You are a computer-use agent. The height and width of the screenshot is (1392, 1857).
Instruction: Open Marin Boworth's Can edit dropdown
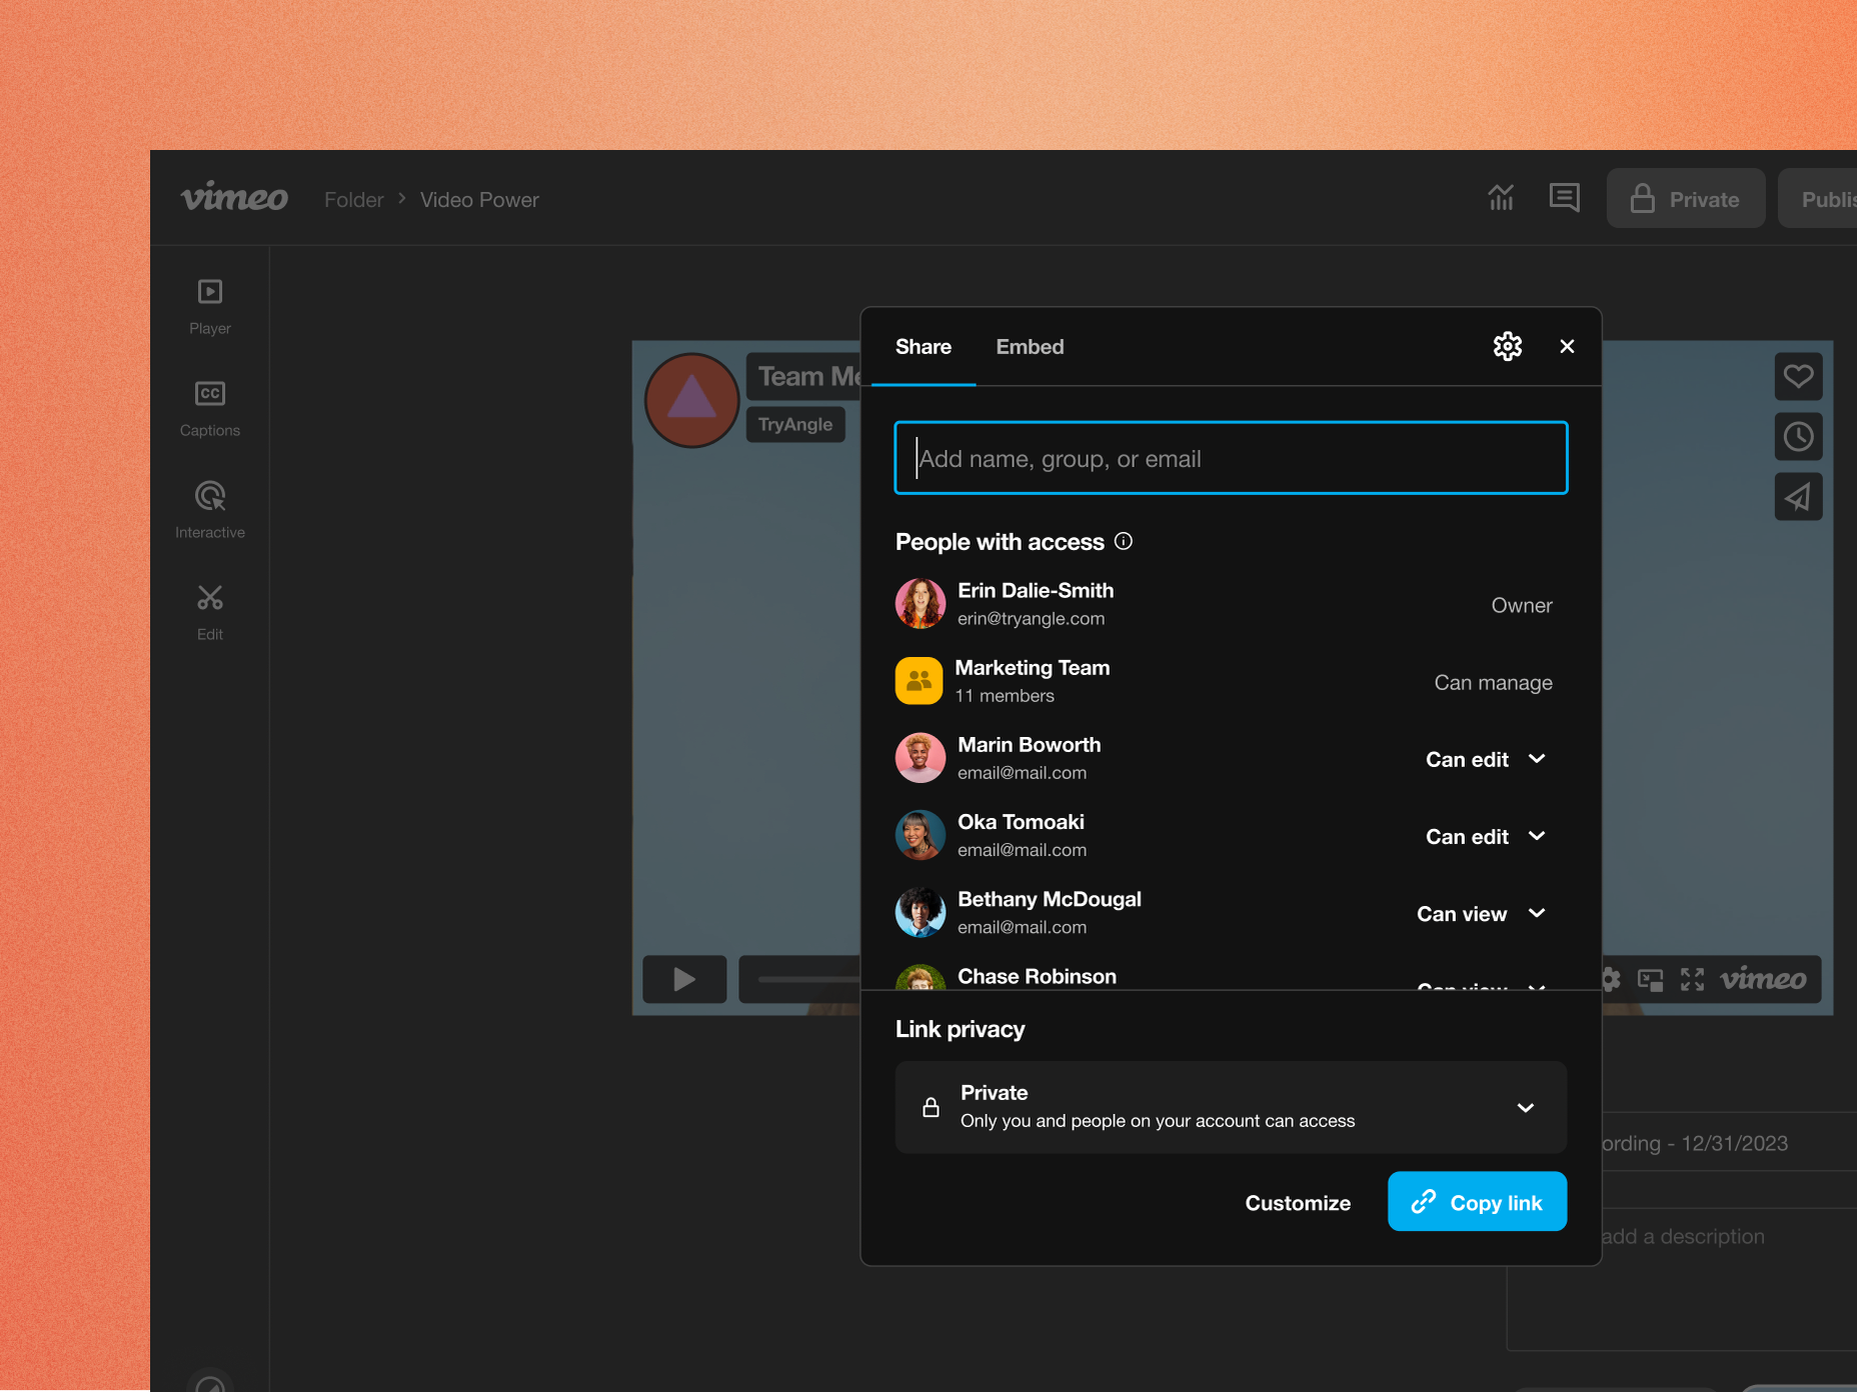tap(1485, 759)
